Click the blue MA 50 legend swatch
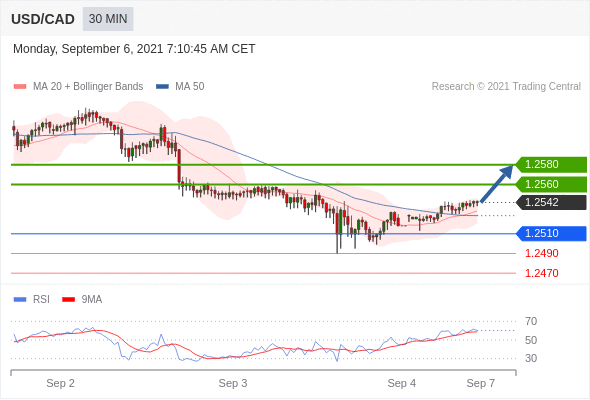This screenshot has height=400, width=590. tap(163, 87)
